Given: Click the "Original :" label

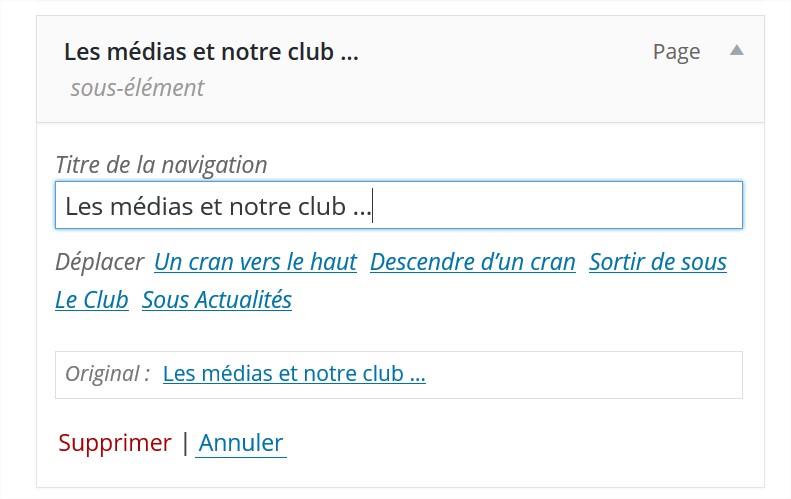Looking at the screenshot, I should coord(107,374).
